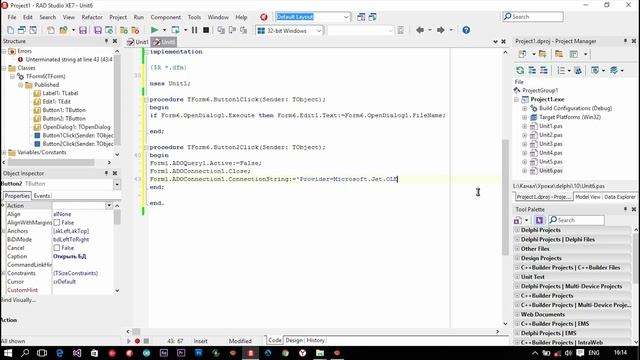The width and height of the screenshot is (640, 360).
Task: Expand Unit1.pas in Project Manager
Action: click(524, 127)
